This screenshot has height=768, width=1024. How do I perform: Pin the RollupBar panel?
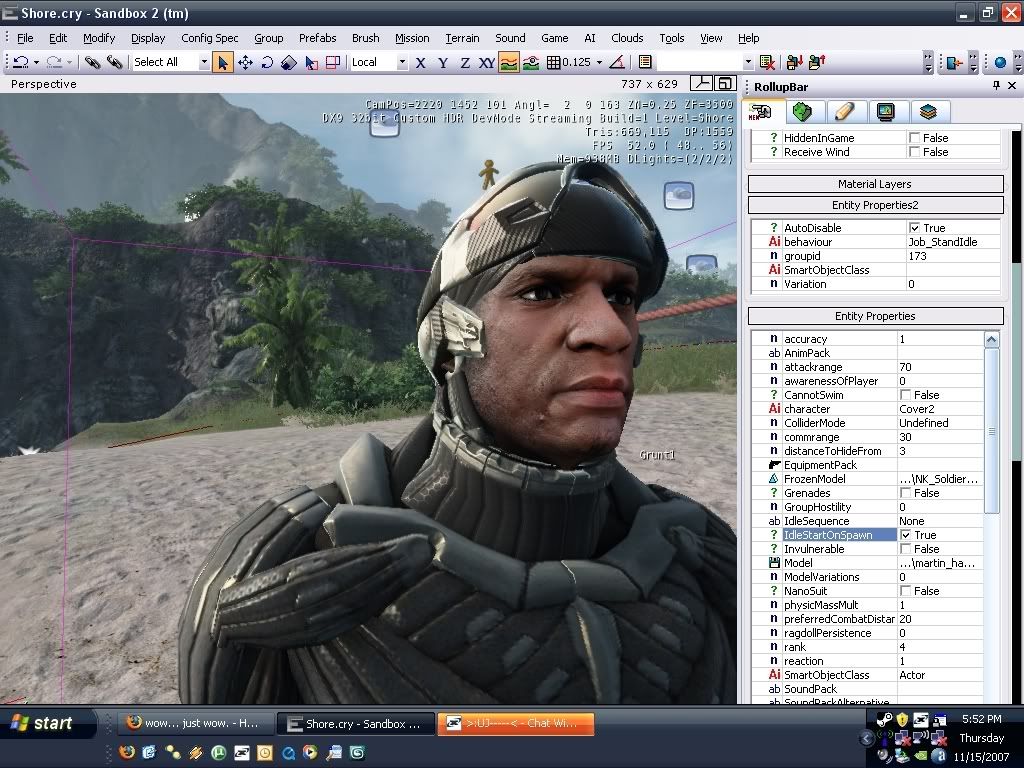(996, 86)
